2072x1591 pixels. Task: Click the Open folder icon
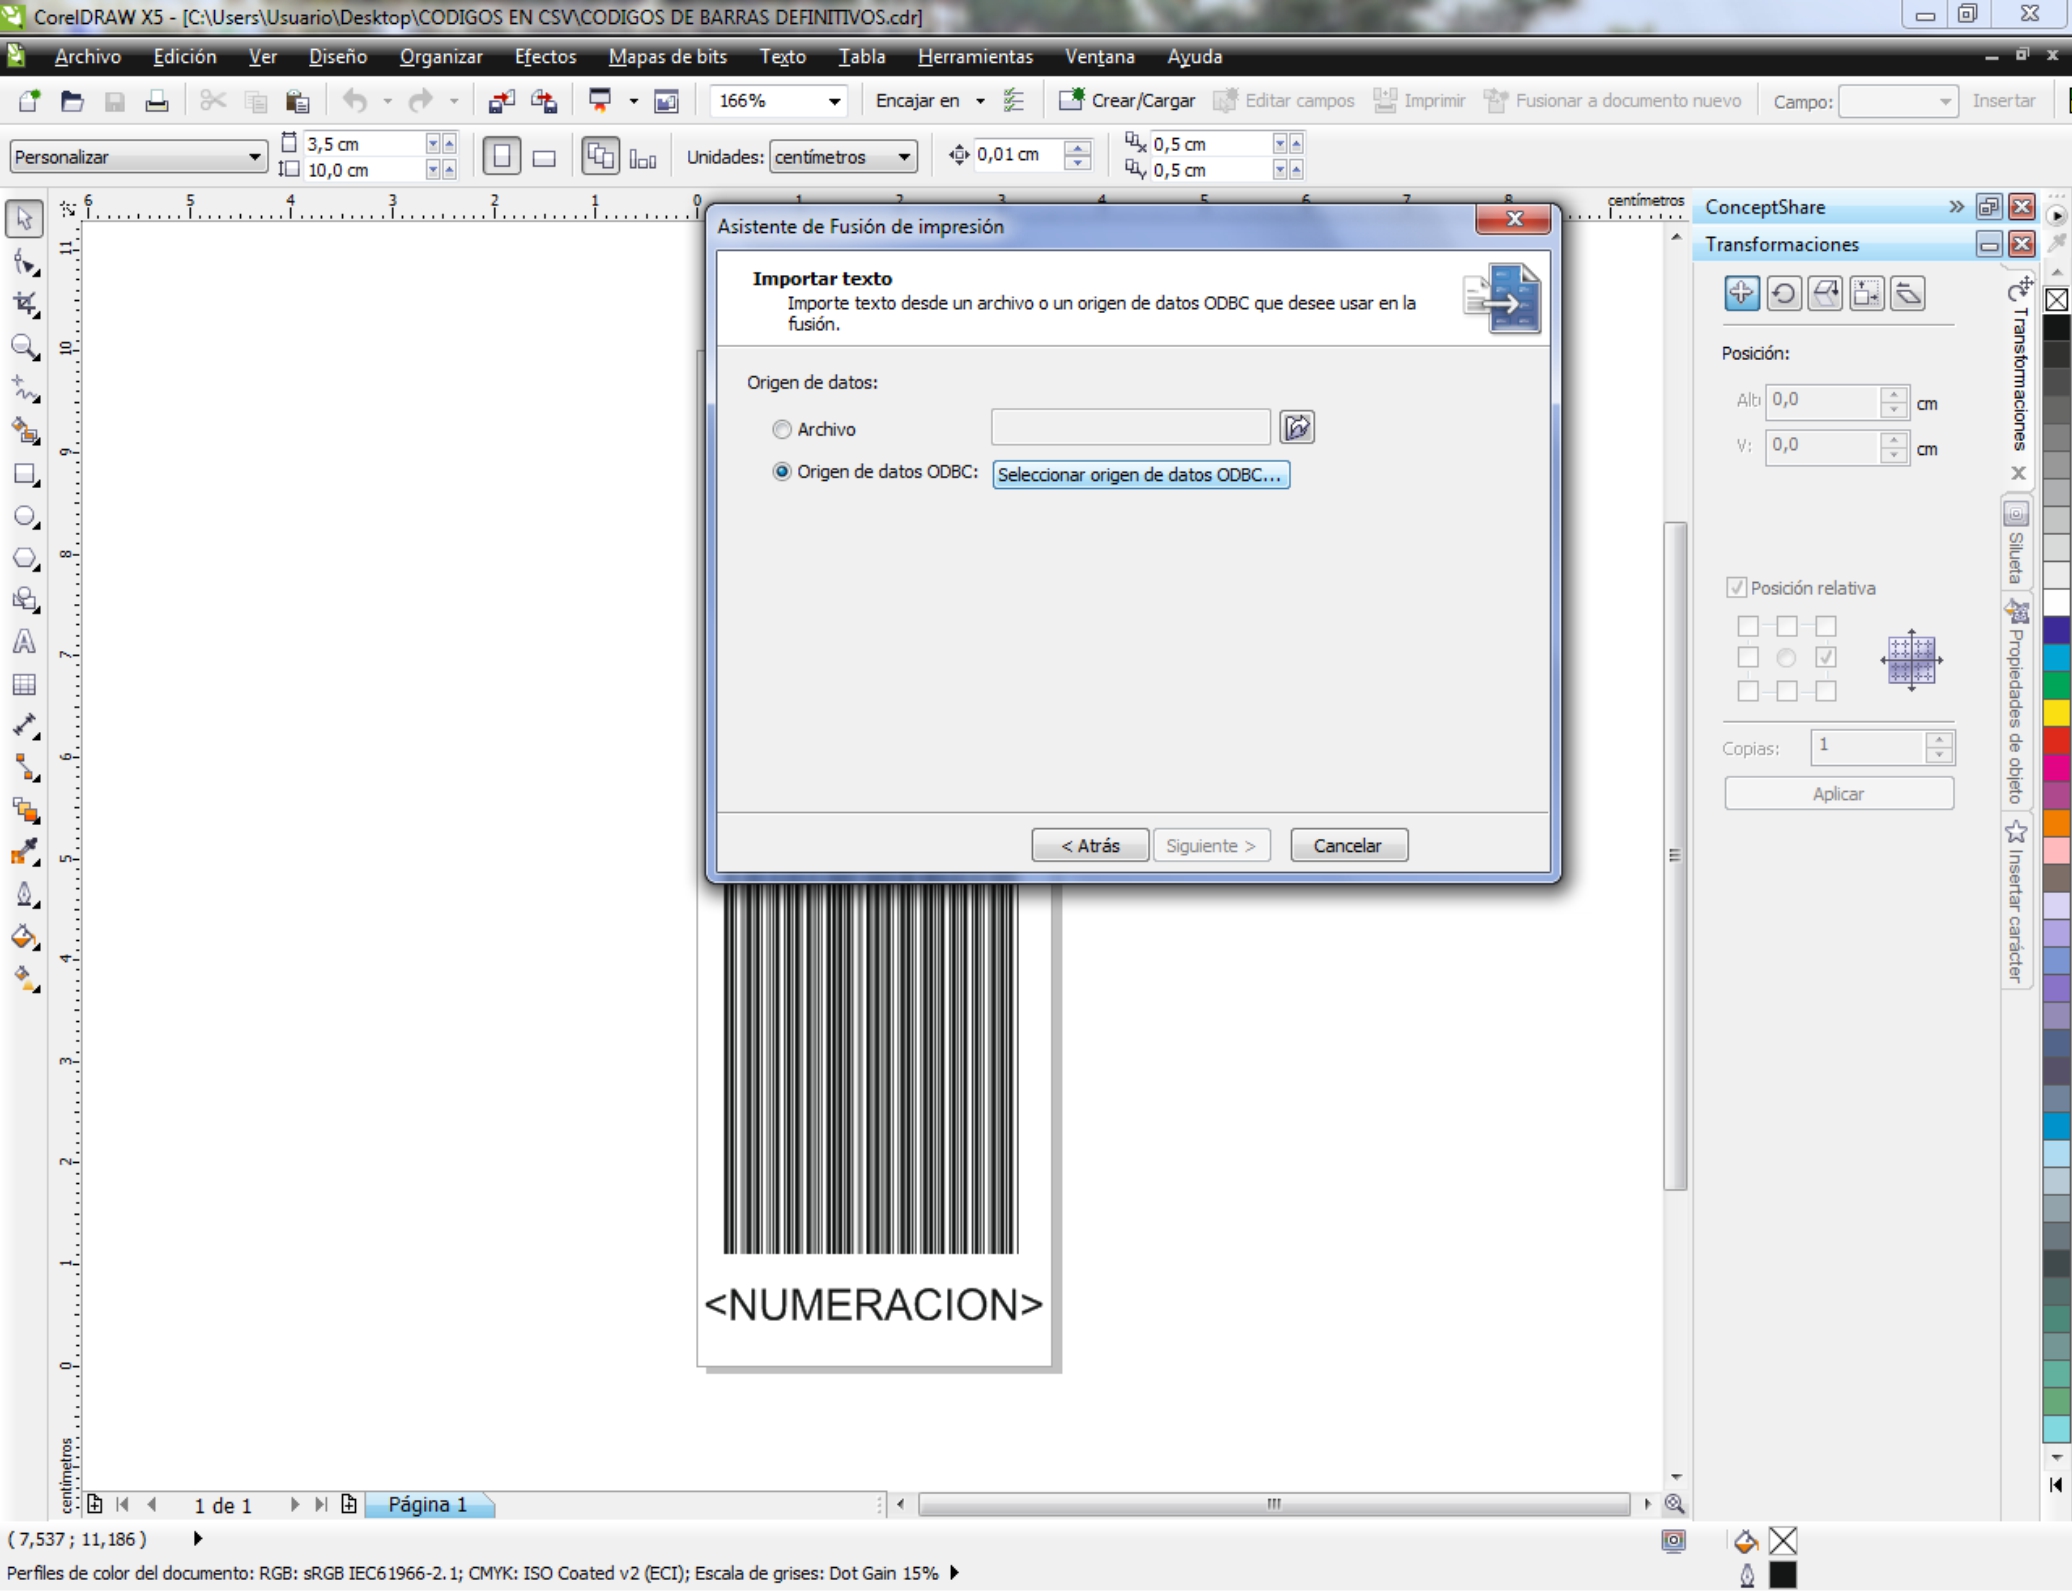point(71,101)
